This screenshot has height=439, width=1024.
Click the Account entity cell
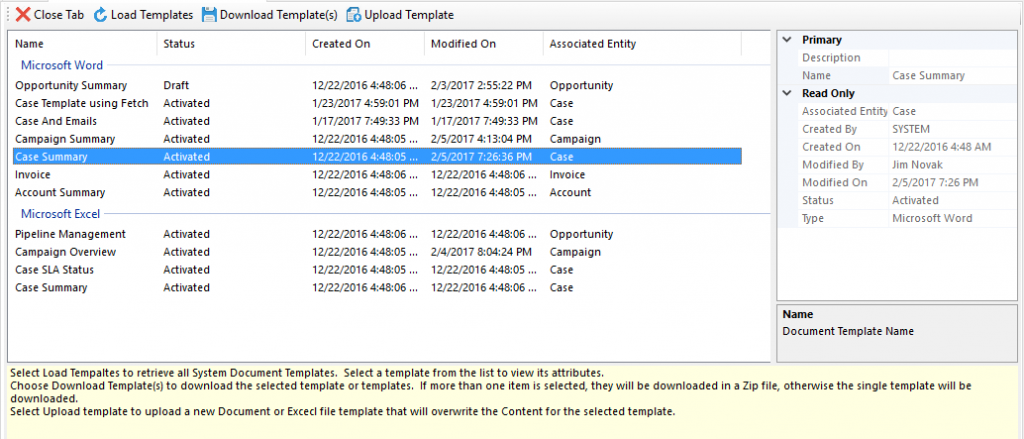coord(570,193)
